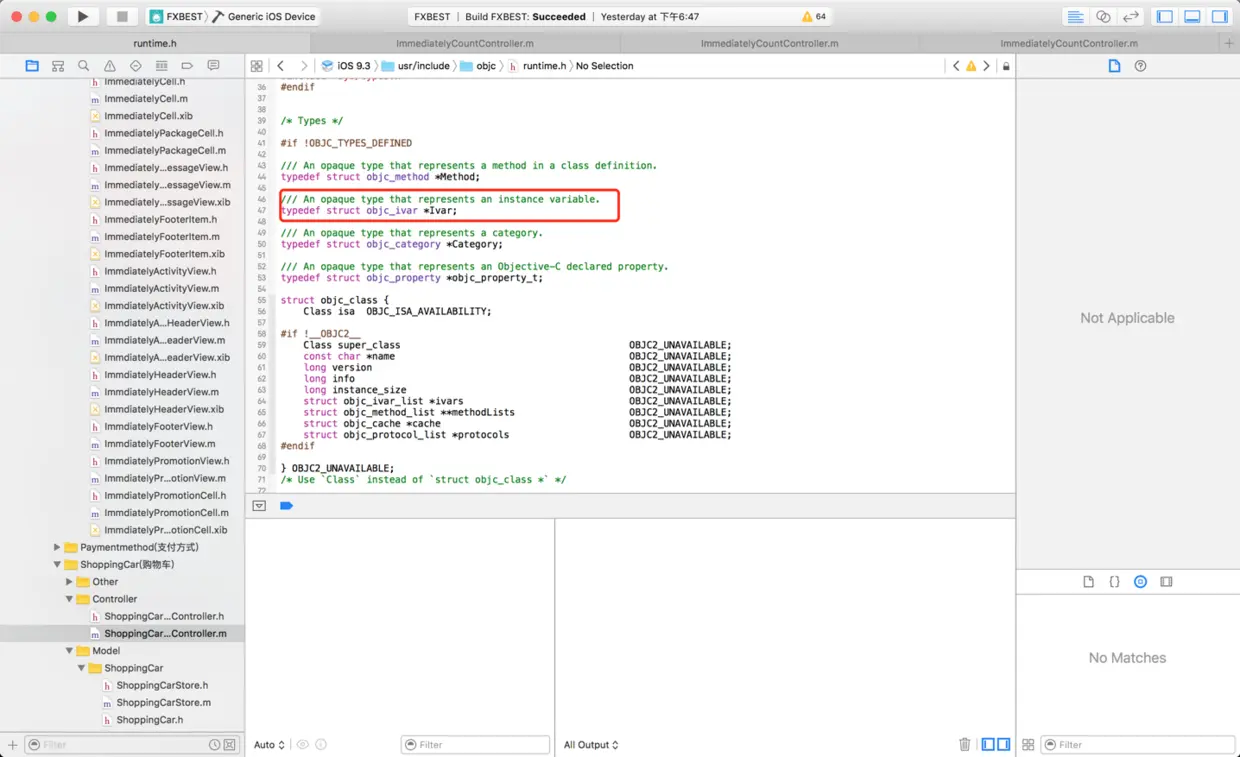Toggle breakpoints activation in debug bar
1240x757 pixels.
pos(286,506)
